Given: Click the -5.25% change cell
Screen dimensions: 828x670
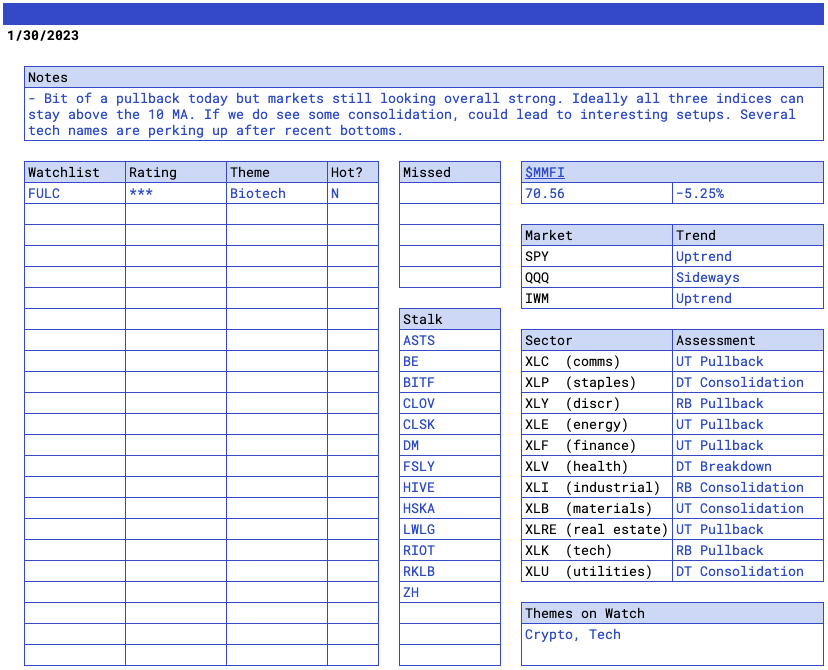Looking at the screenshot, I should pos(748,193).
